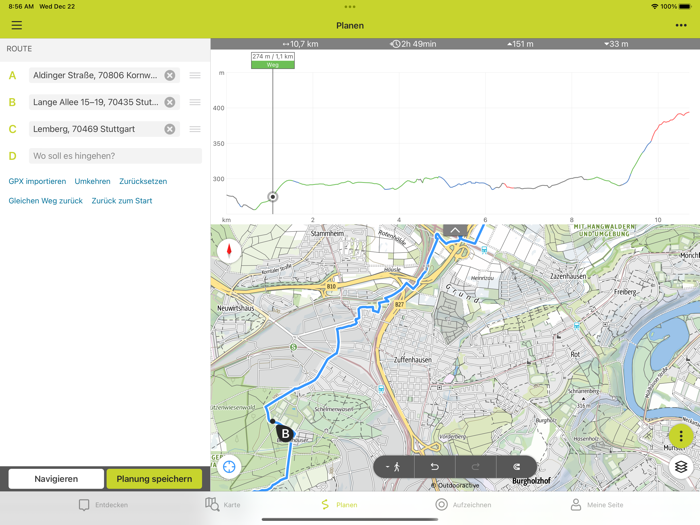Open the Entdecken tab

[x=104, y=505]
